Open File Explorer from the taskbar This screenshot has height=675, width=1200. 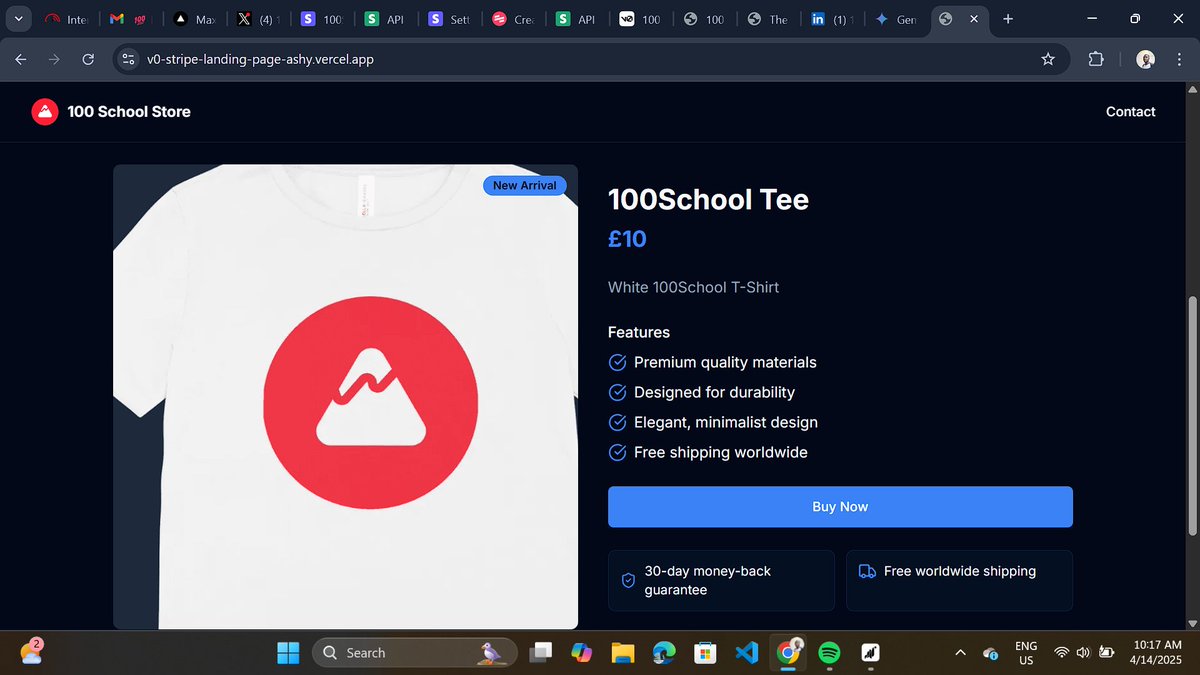pyautogui.click(x=623, y=653)
